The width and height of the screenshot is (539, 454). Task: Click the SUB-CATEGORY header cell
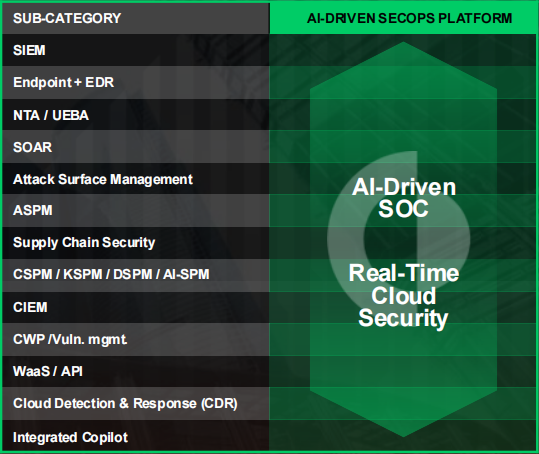coord(136,18)
